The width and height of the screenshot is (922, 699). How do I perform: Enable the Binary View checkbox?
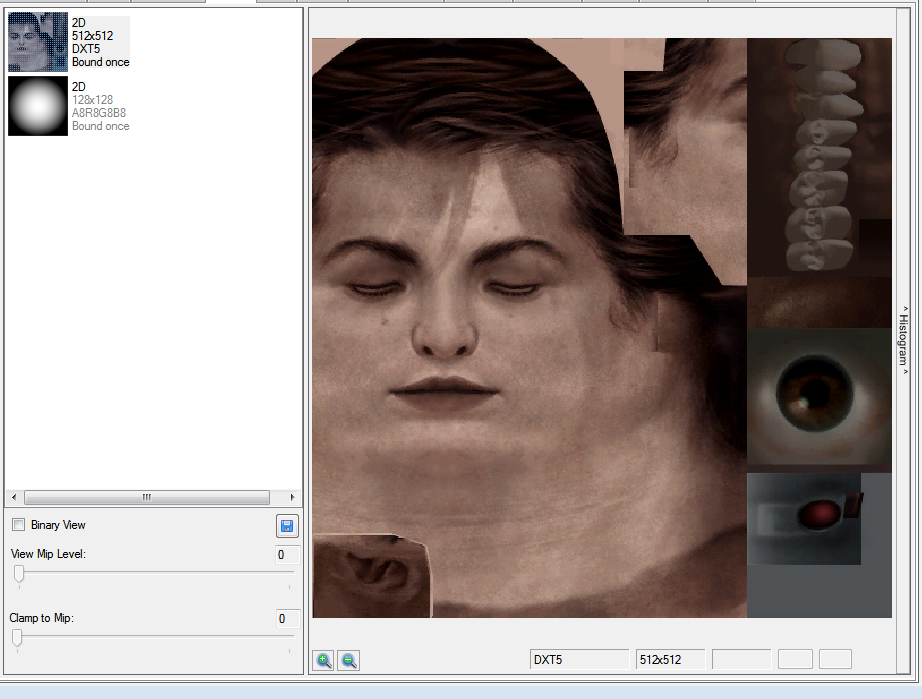[19, 525]
